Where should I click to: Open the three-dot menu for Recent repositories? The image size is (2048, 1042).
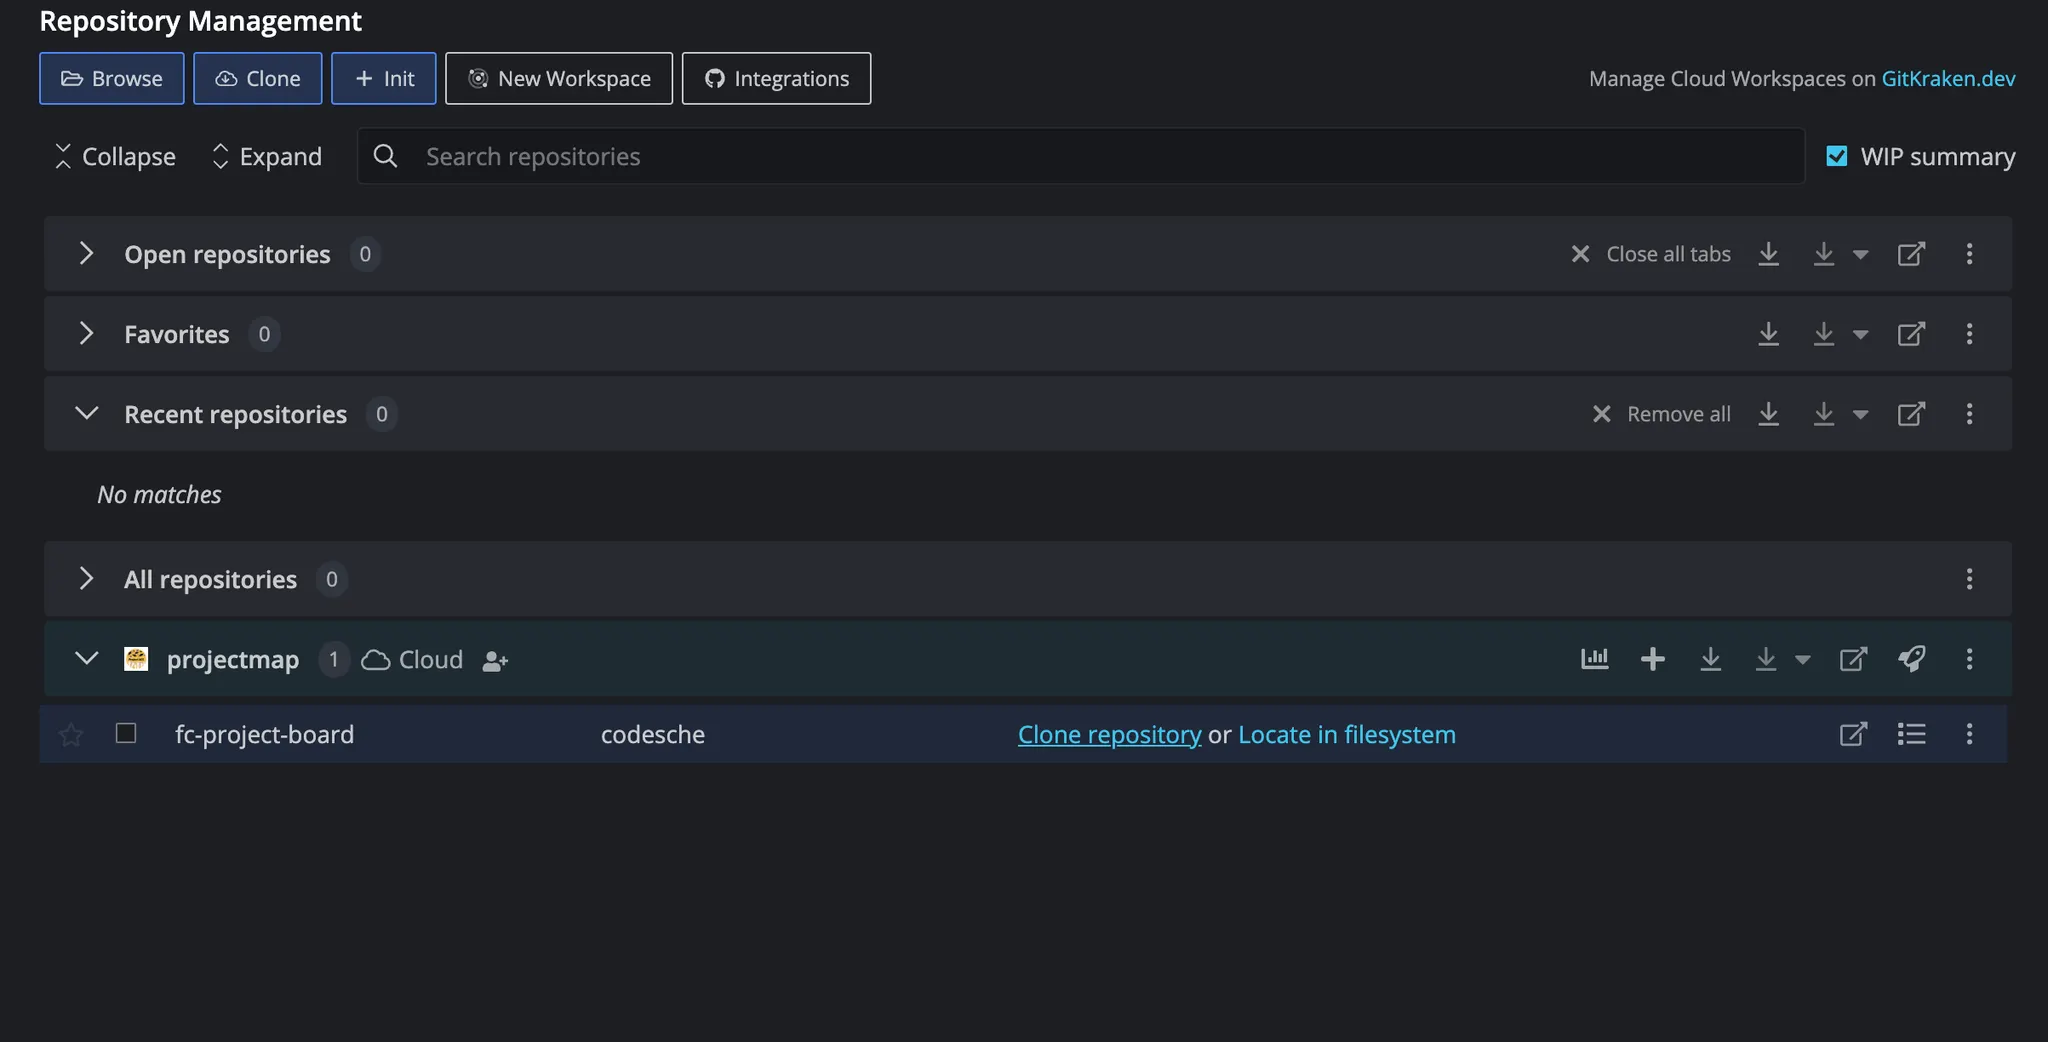point(1969,414)
